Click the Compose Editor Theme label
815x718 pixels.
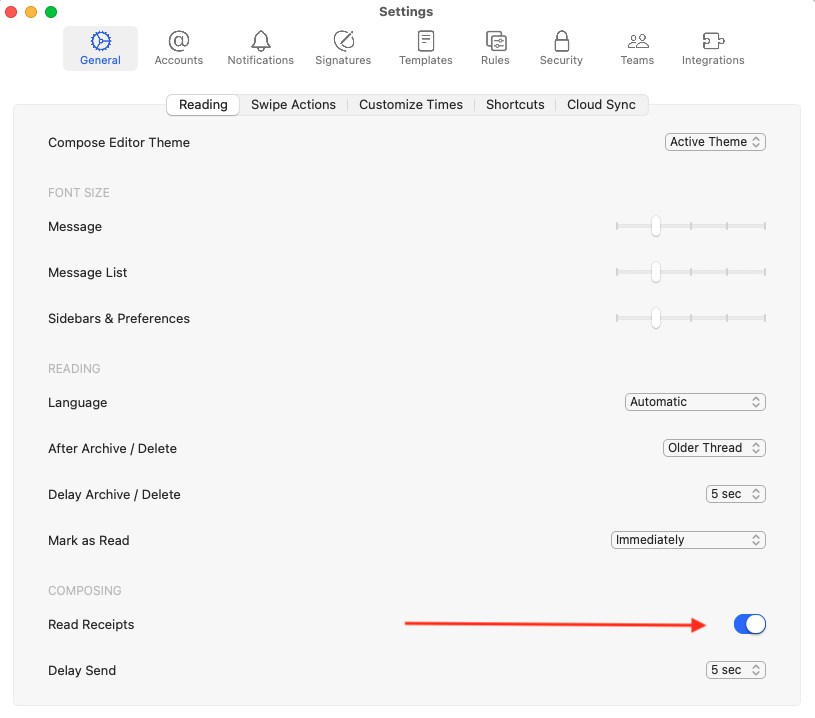(119, 142)
